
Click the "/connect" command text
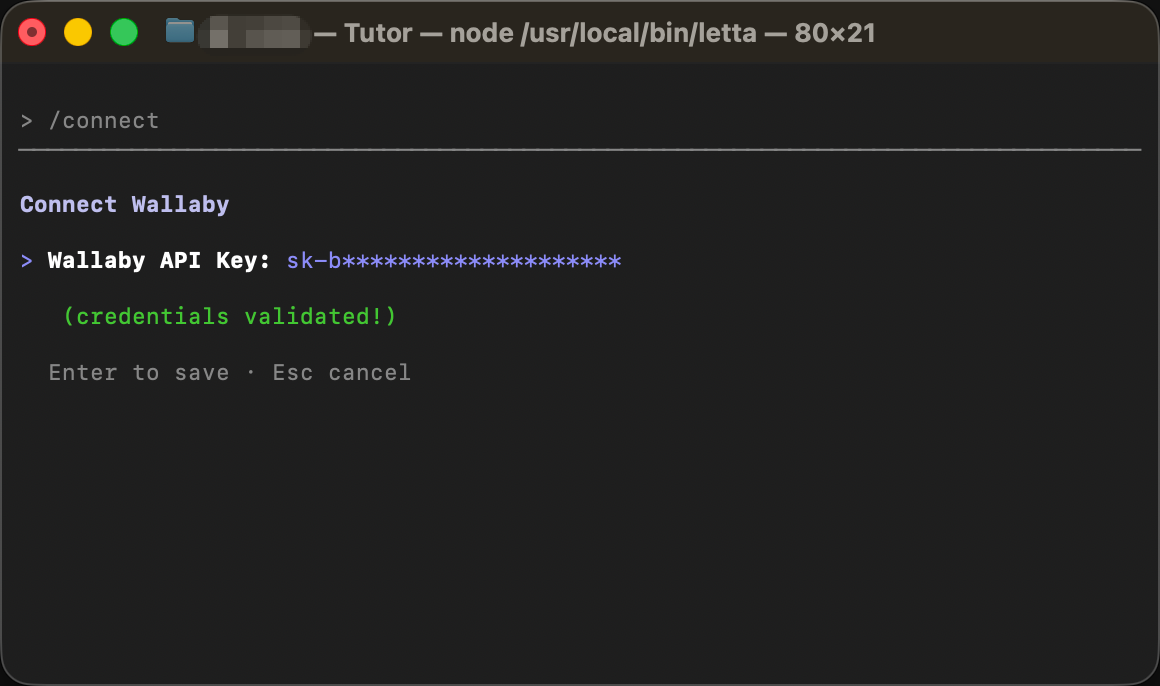click(x=104, y=121)
